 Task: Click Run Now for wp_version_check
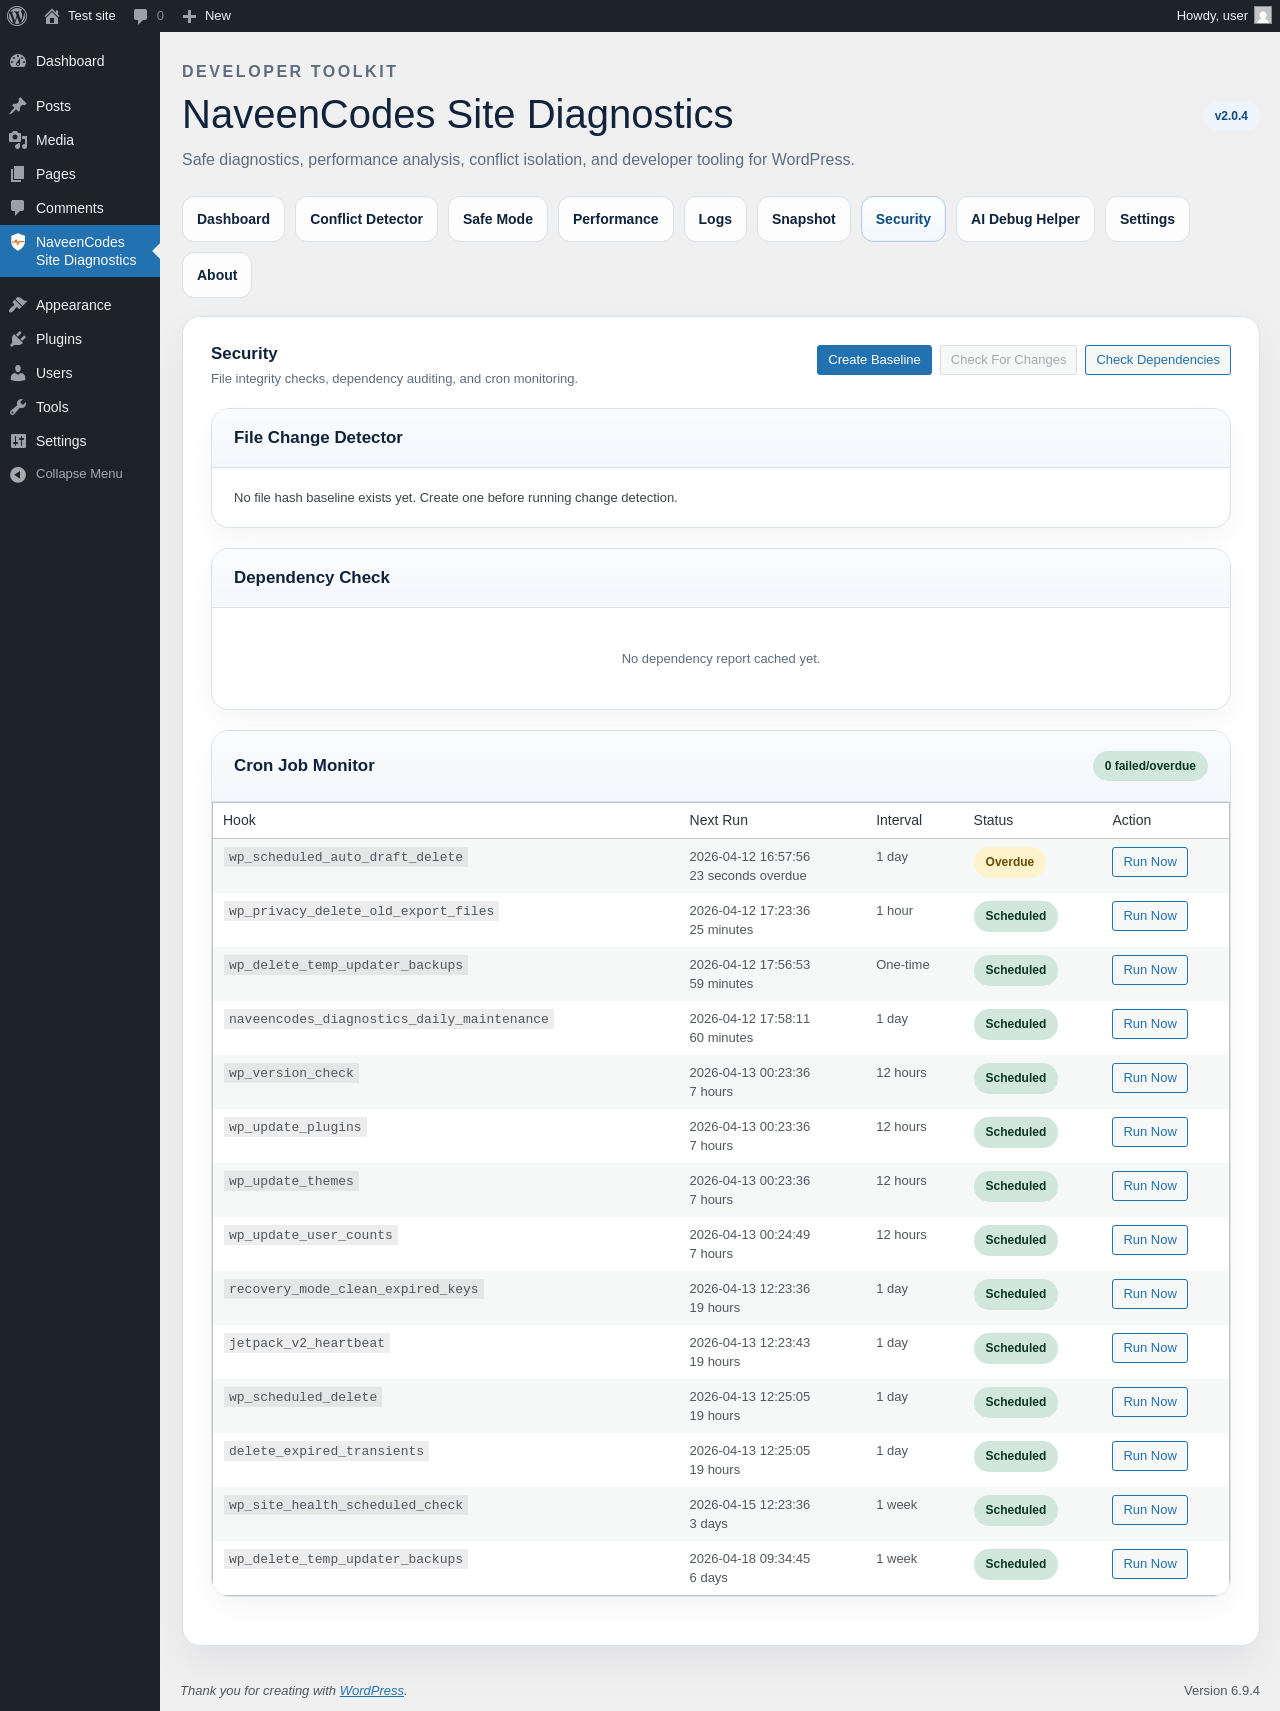[x=1150, y=1078]
